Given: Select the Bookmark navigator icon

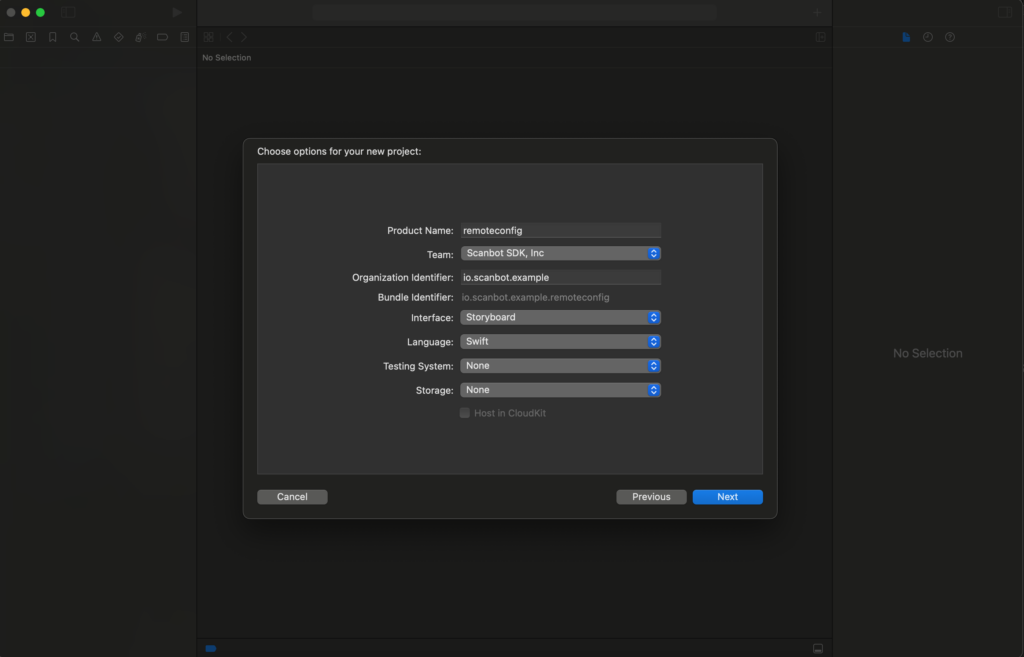Looking at the screenshot, I should [x=52, y=36].
